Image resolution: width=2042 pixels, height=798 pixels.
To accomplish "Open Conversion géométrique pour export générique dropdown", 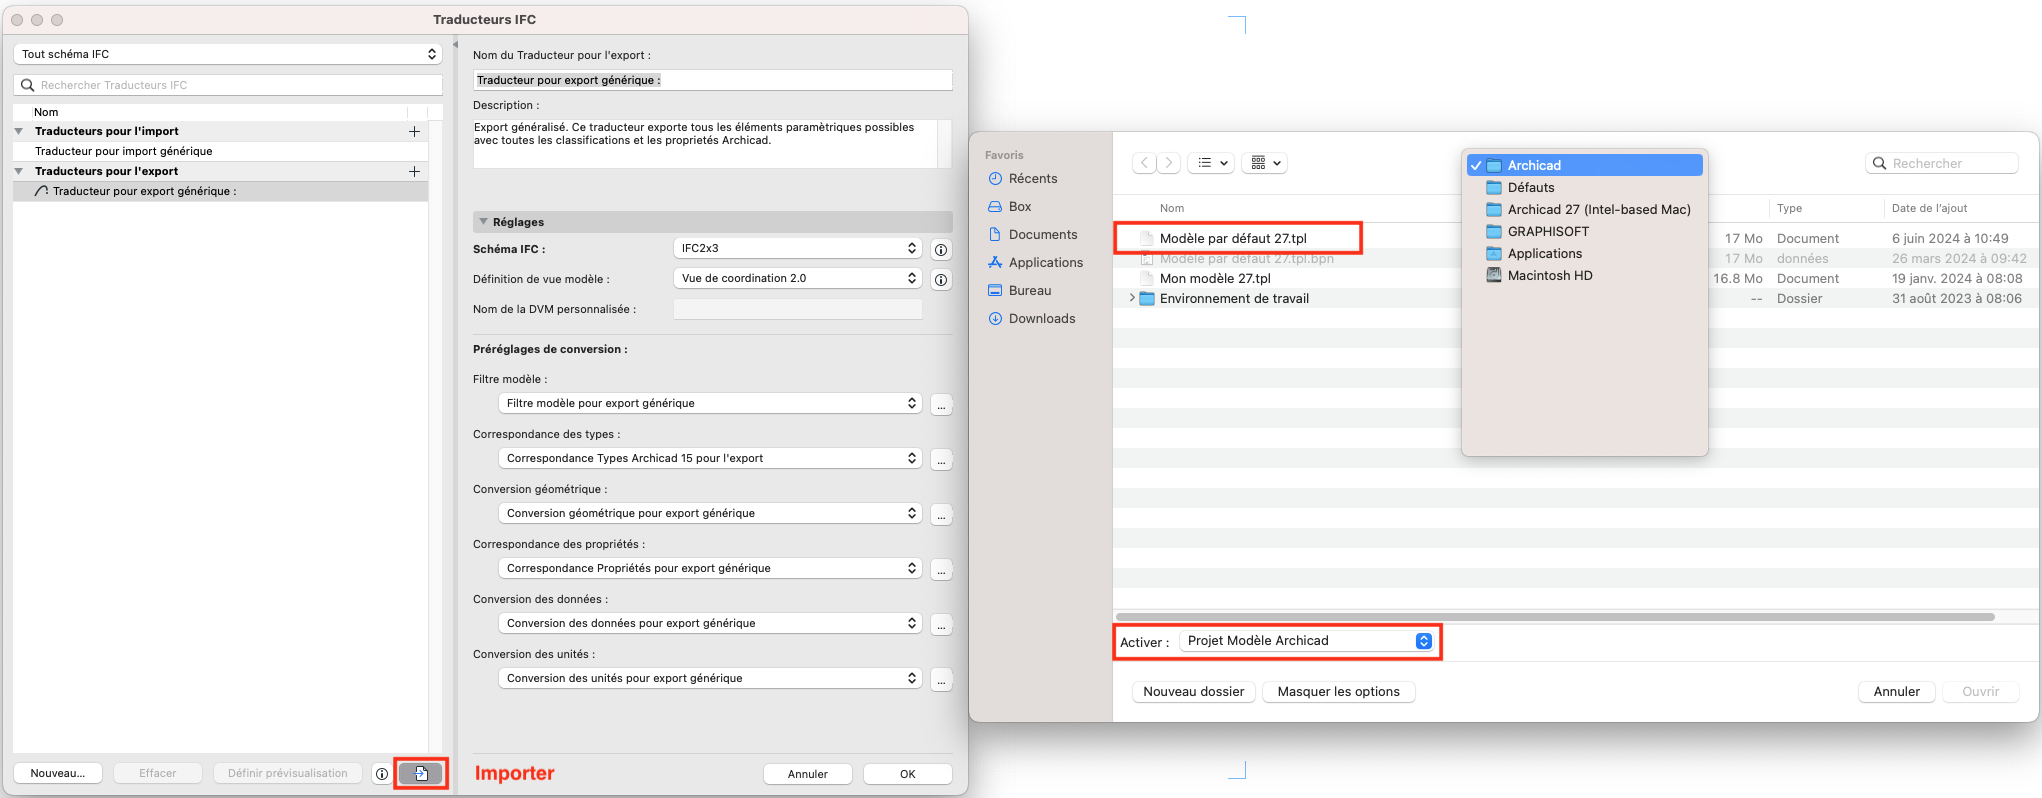I will [709, 513].
